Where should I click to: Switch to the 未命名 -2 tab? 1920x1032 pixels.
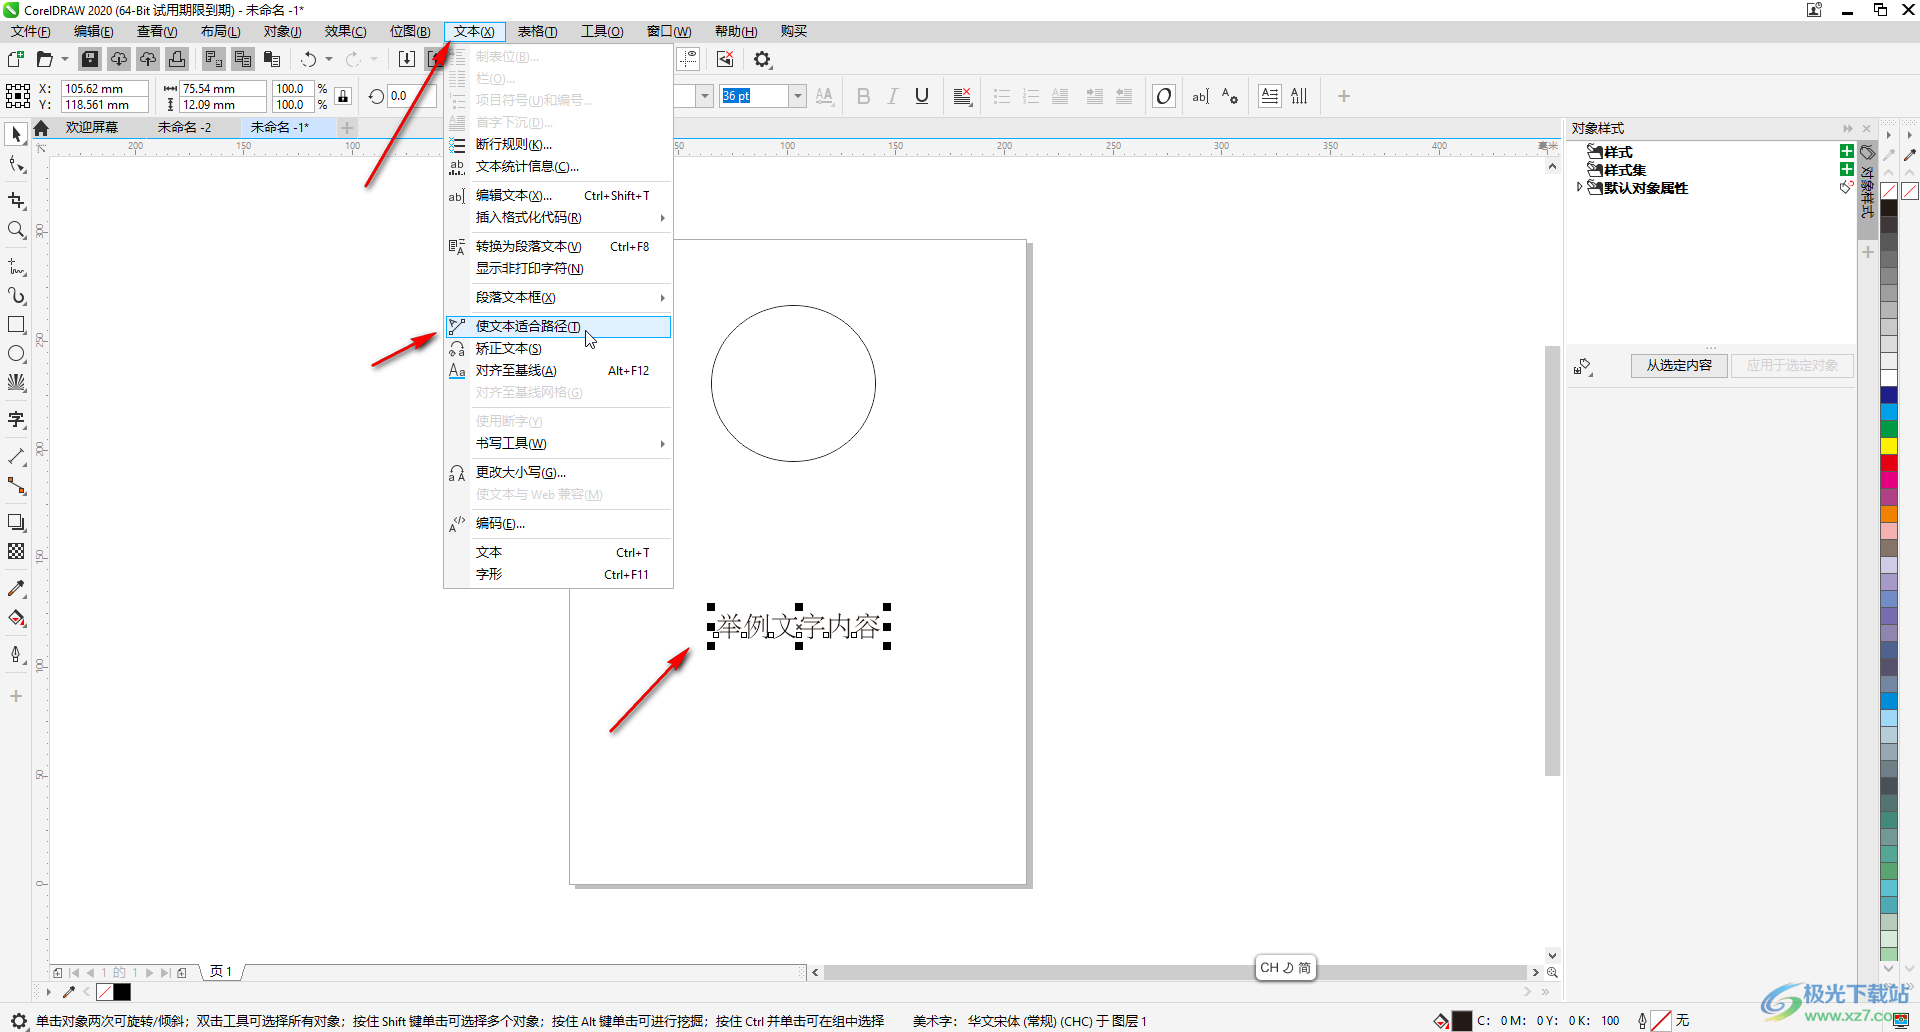click(185, 127)
